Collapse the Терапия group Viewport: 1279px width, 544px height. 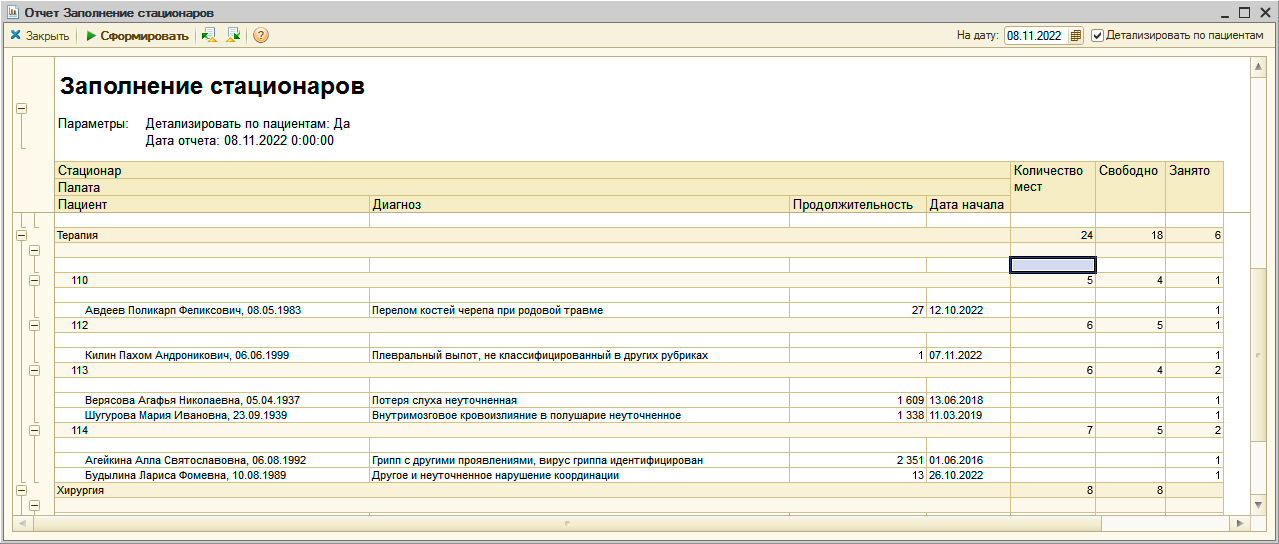[21, 236]
